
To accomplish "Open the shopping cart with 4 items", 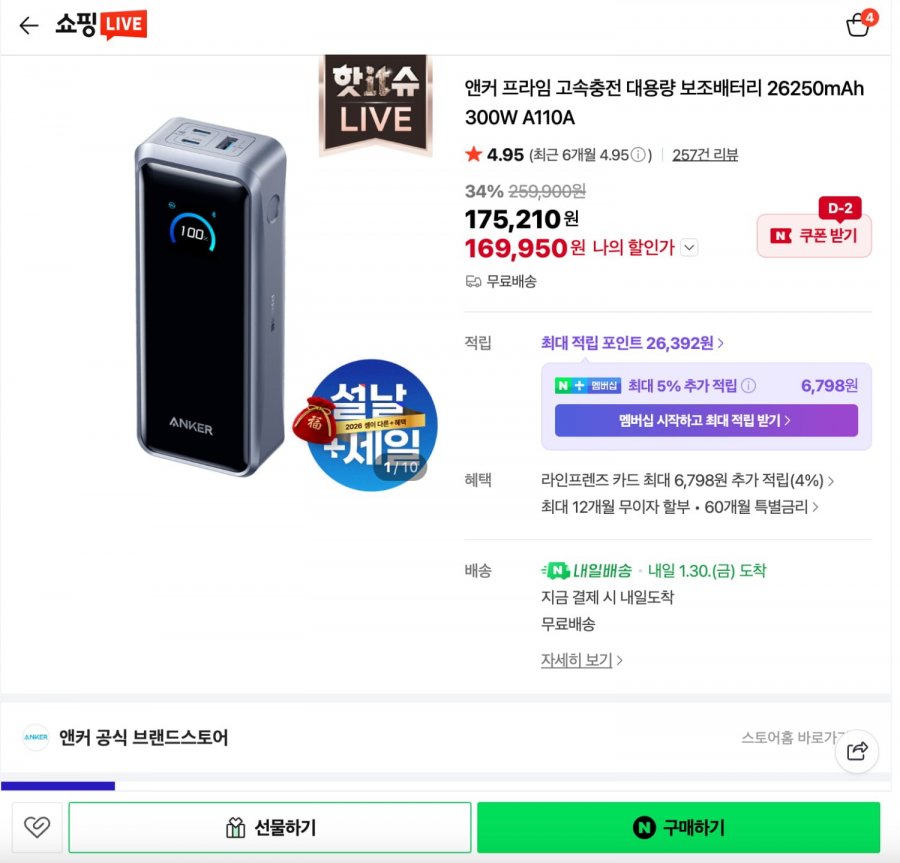I will 858,25.
